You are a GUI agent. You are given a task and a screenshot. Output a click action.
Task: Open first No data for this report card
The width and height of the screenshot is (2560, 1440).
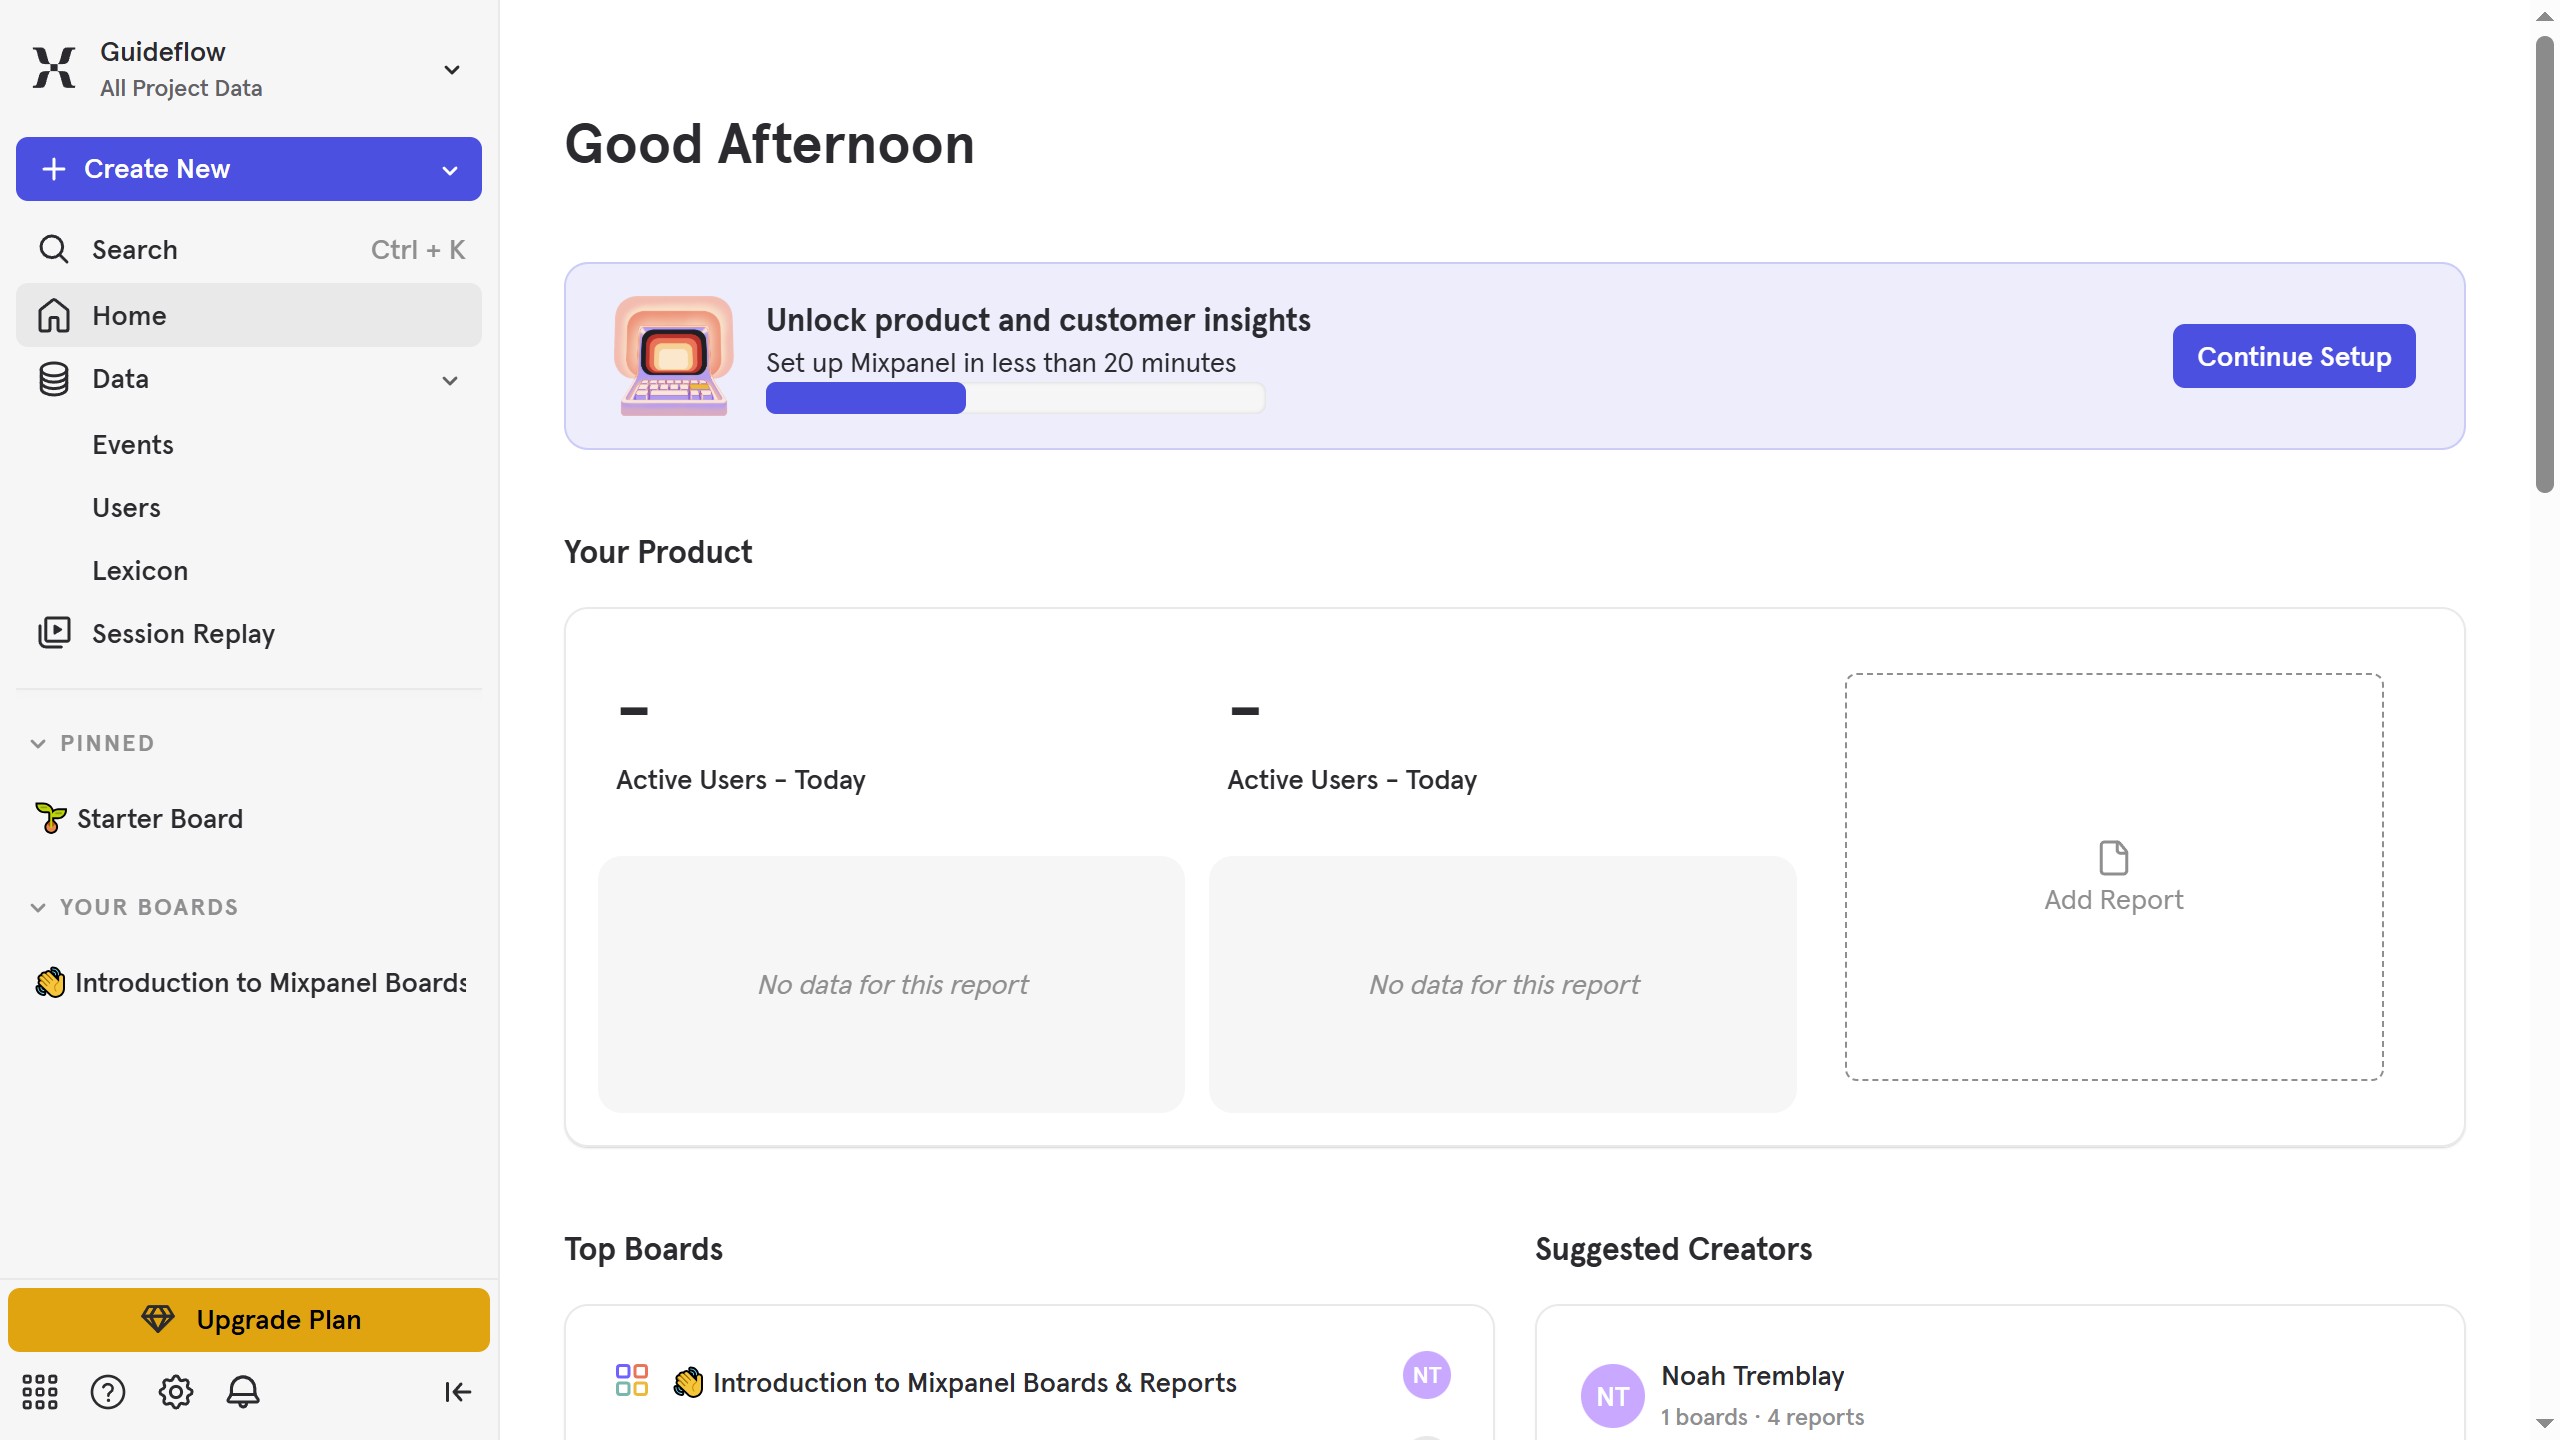click(x=892, y=984)
